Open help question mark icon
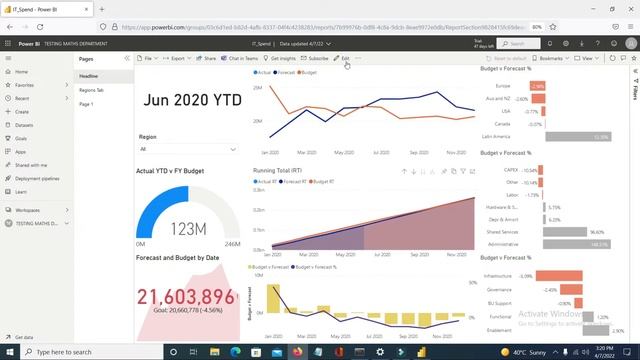This screenshot has width=640, height=360. click(x=598, y=43)
